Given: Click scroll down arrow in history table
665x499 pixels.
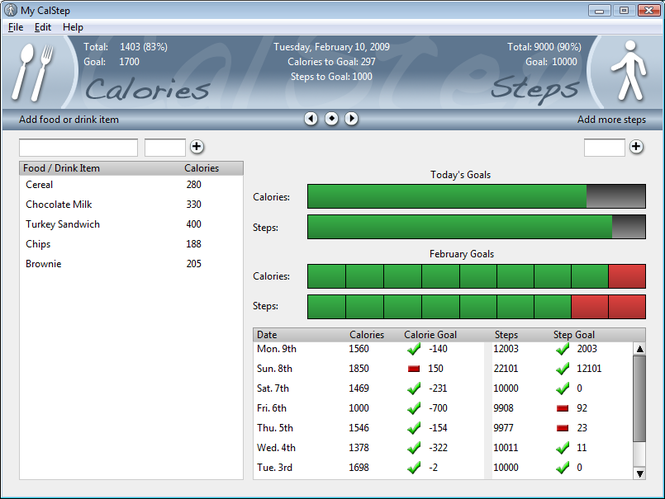Looking at the screenshot, I should [640, 473].
